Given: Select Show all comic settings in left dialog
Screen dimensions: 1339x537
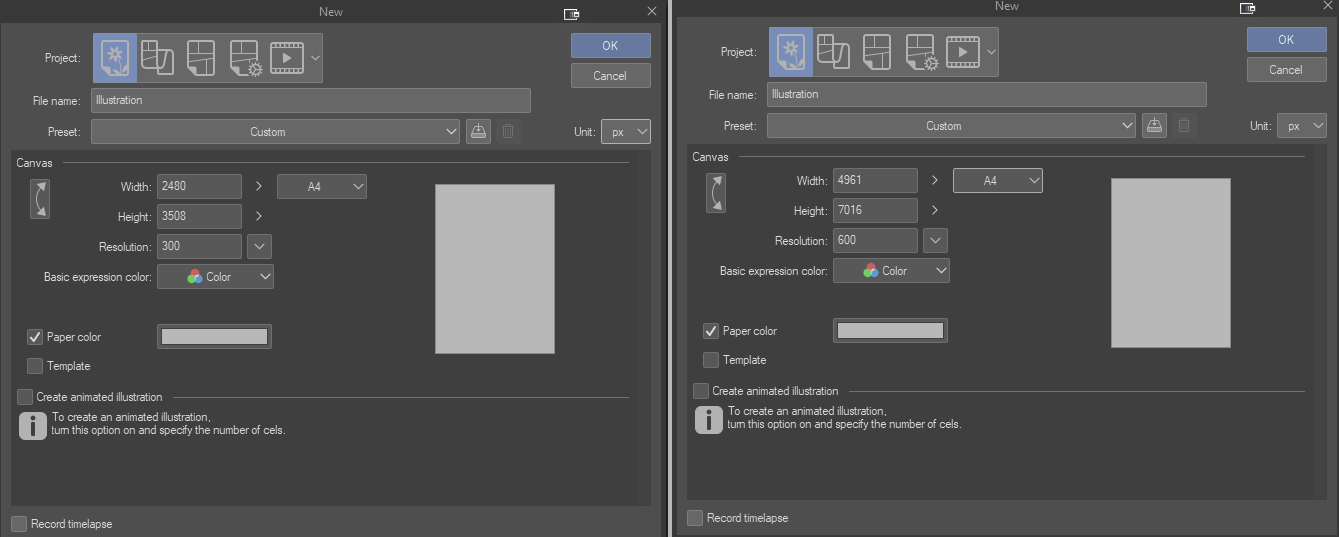Looking at the screenshot, I should click(x=244, y=58).
